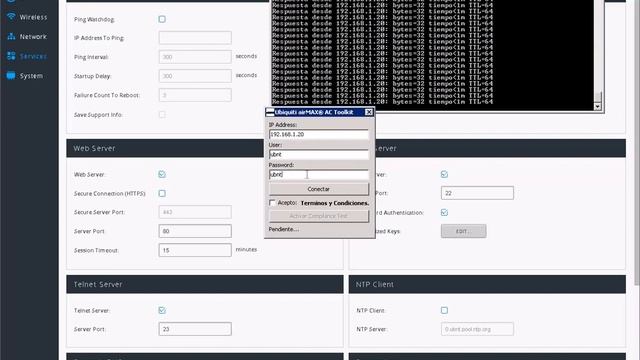This screenshot has width=640, height=360.
Task: Click the Ping Interval field
Action: (195, 57)
